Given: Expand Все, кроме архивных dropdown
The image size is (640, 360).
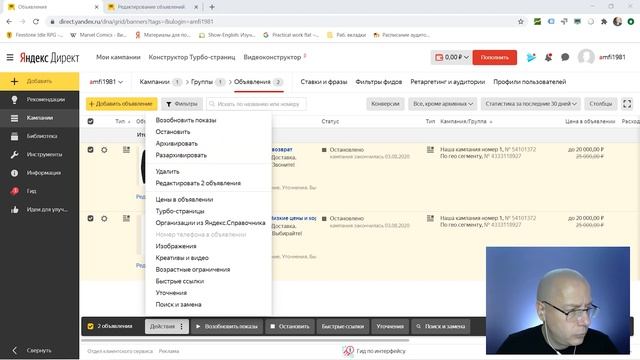Looking at the screenshot, I should tap(442, 104).
